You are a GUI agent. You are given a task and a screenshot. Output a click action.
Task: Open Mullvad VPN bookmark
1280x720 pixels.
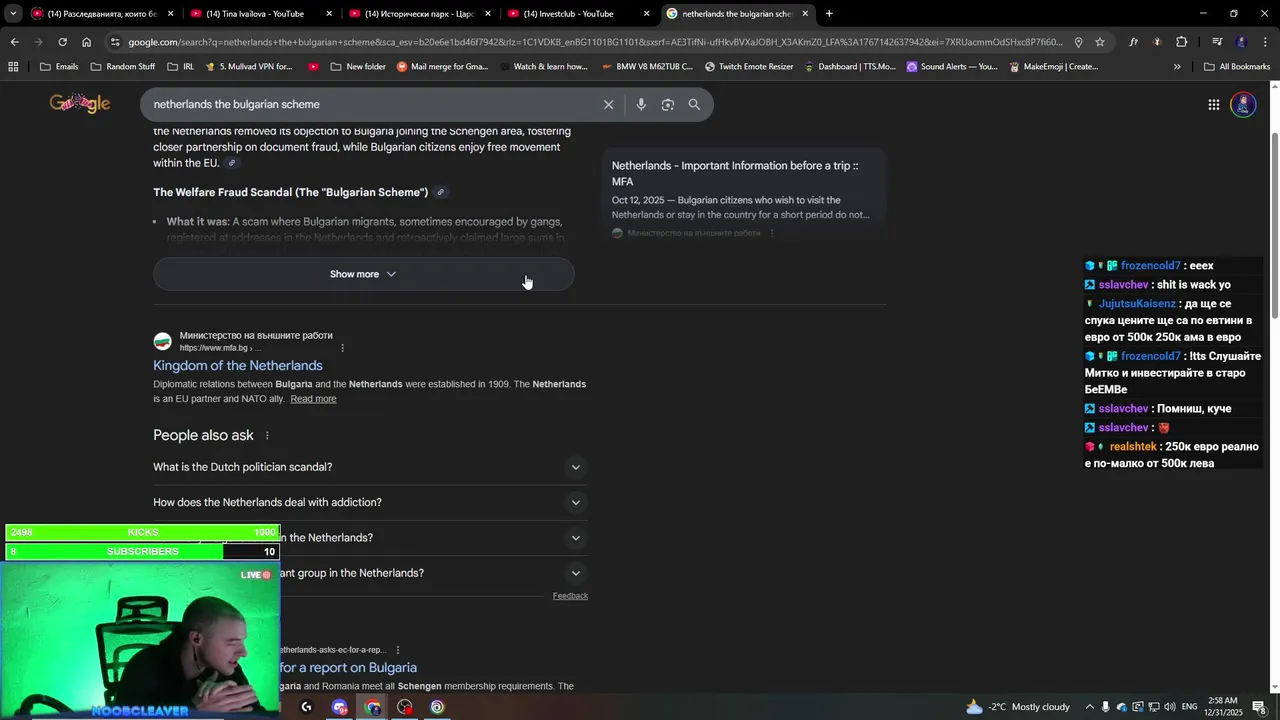pos(249,67)
